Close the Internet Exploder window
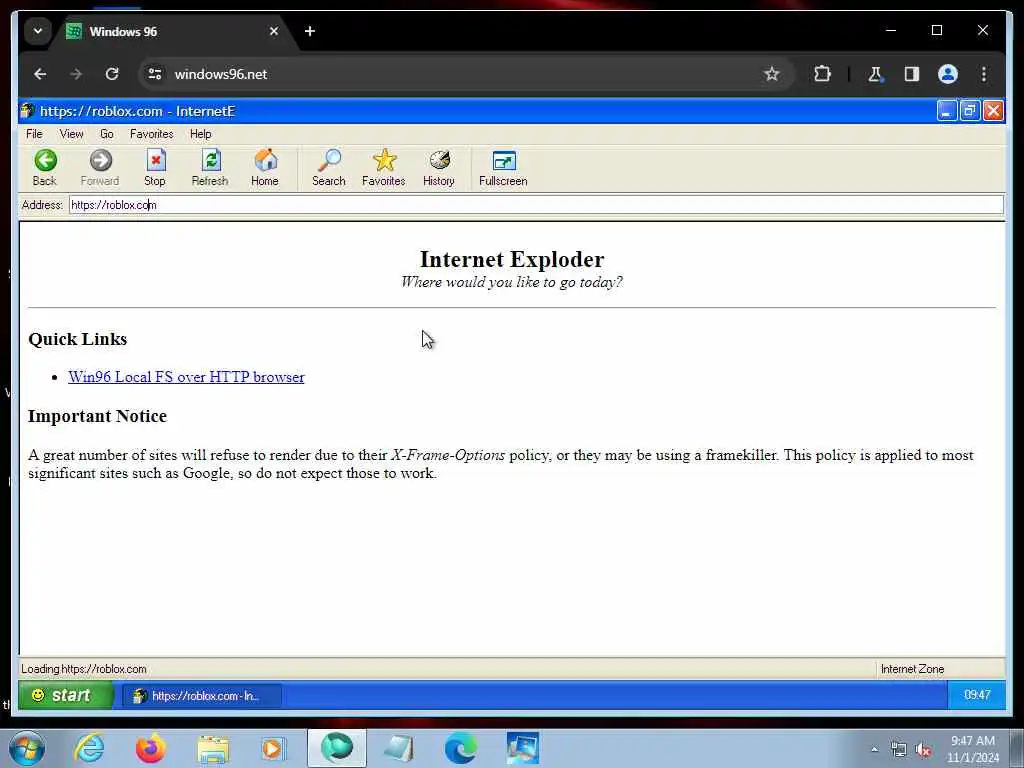1024x768 pixels. 993,111
